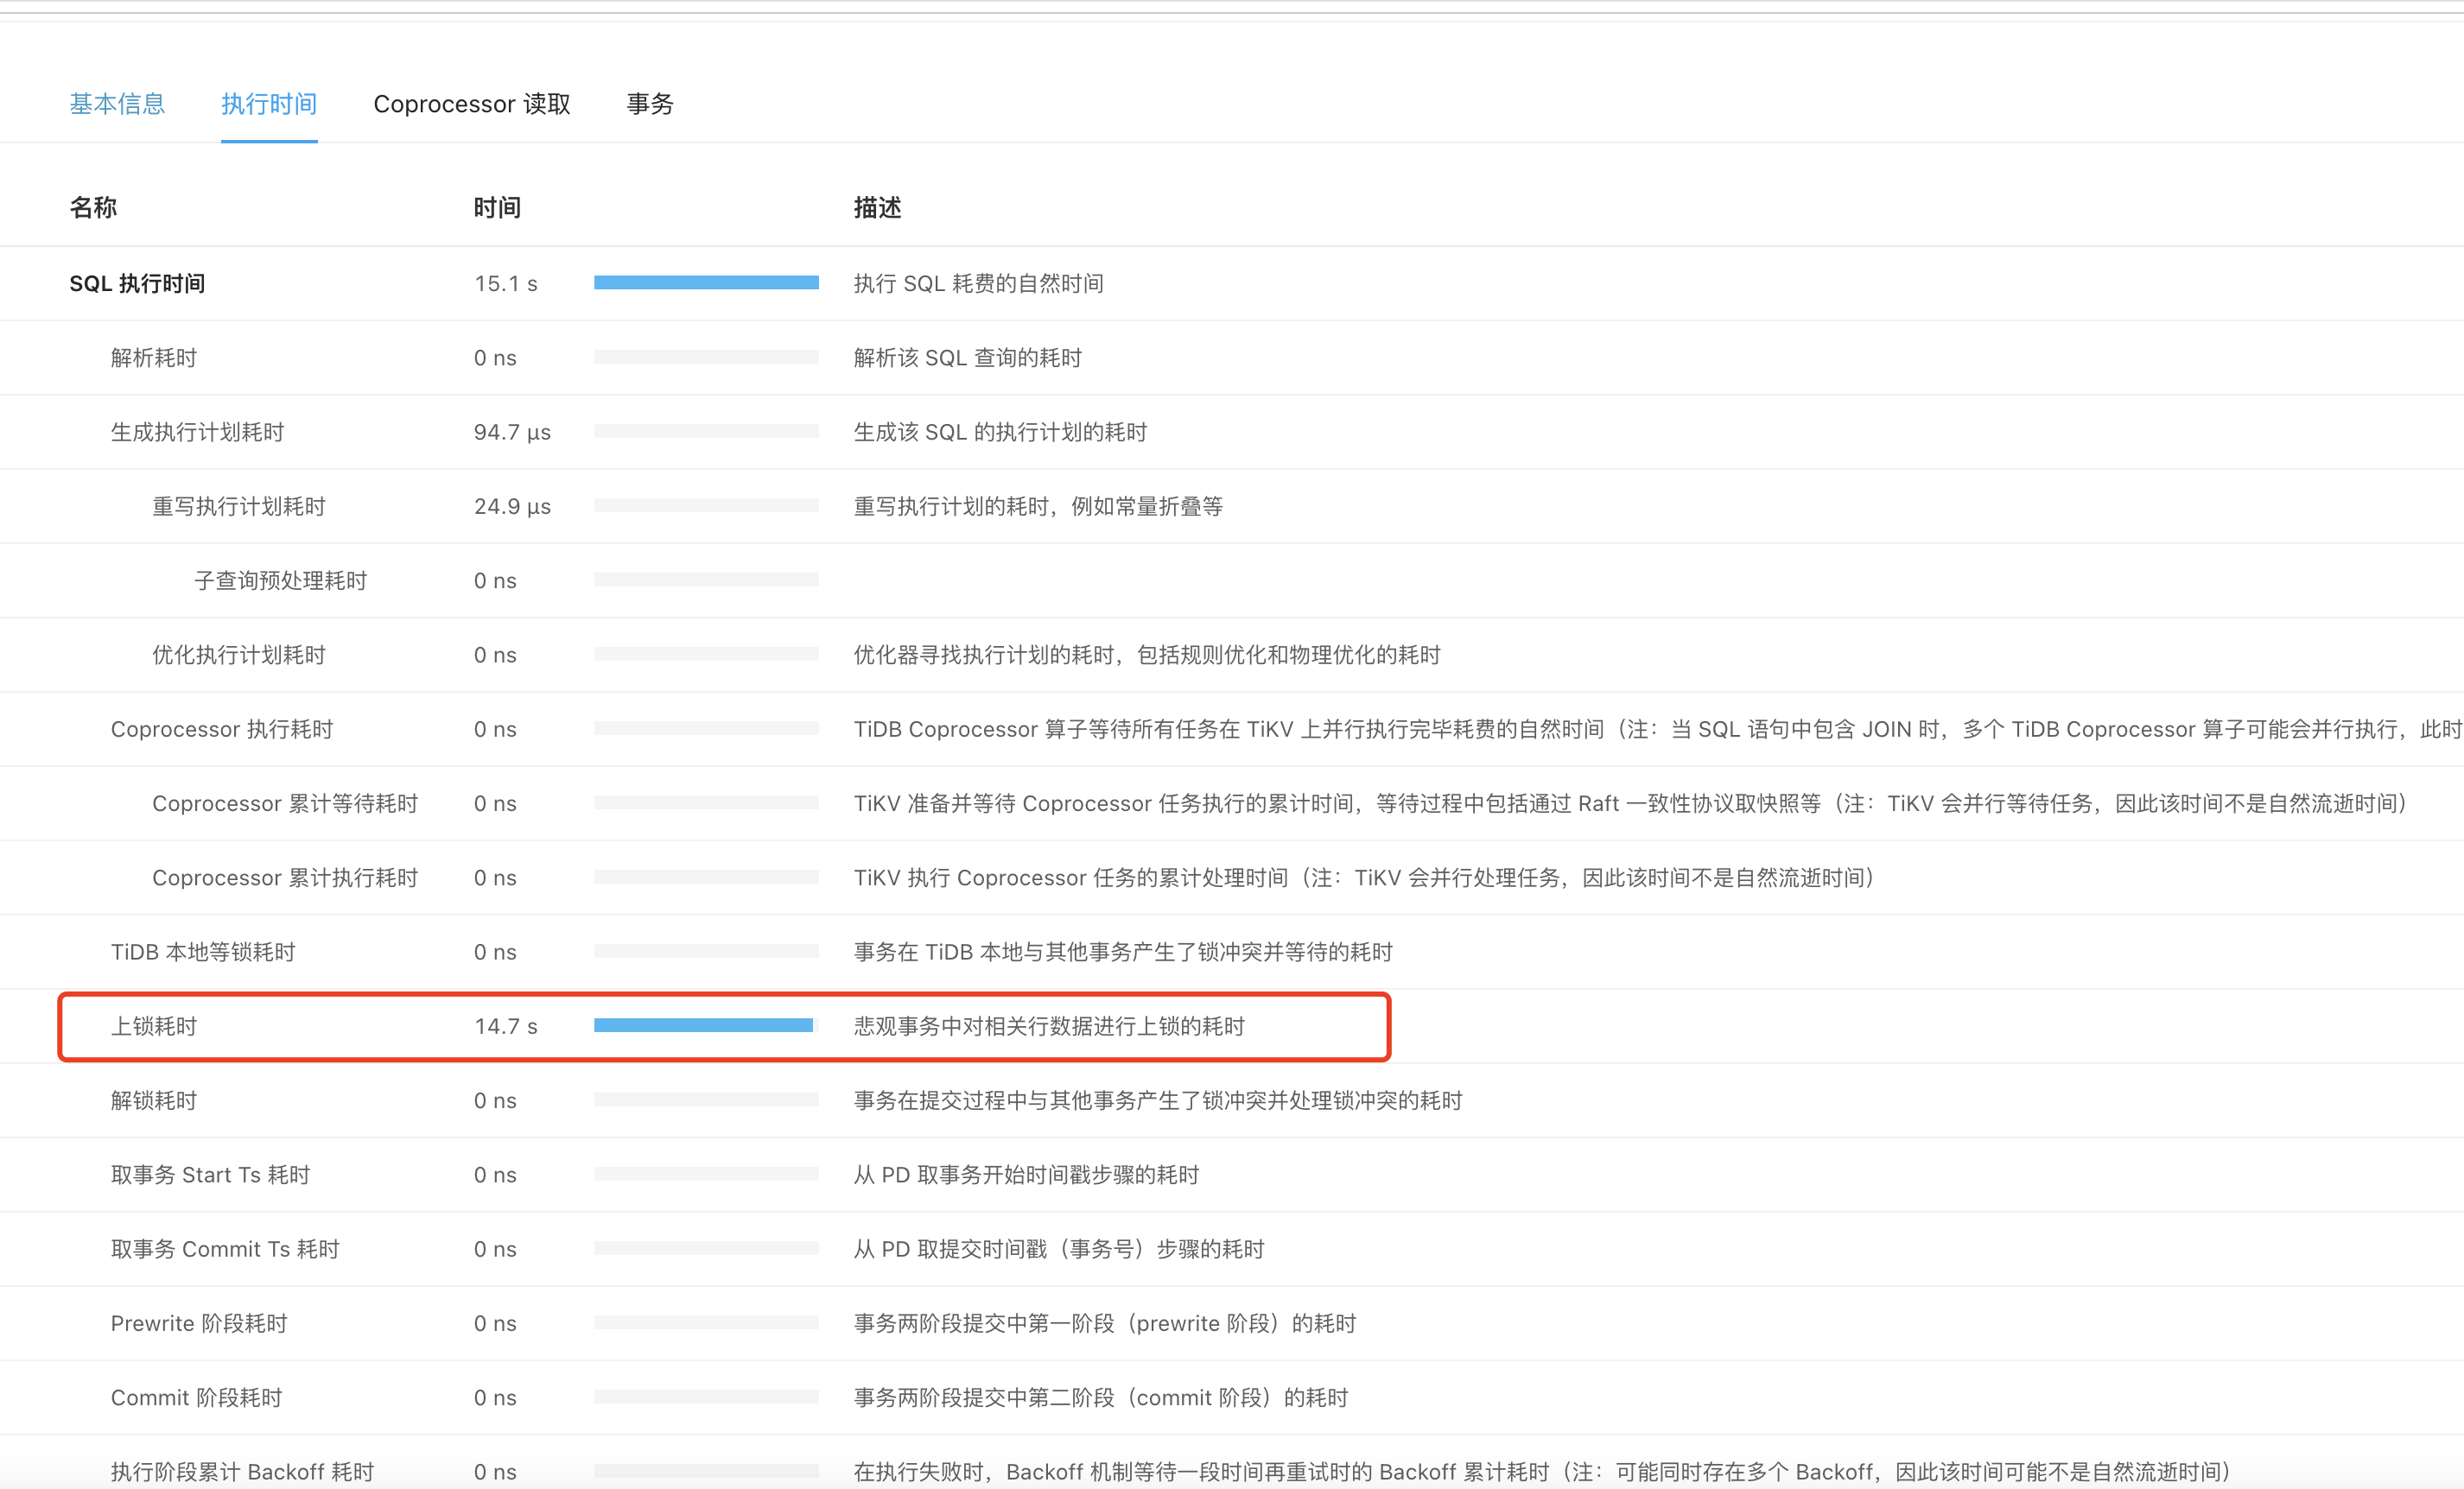The height and width of the screenshot is (1489, 2464).
Task: Select the 生成执行计划耗时 row label
Action: click(197, 432)
